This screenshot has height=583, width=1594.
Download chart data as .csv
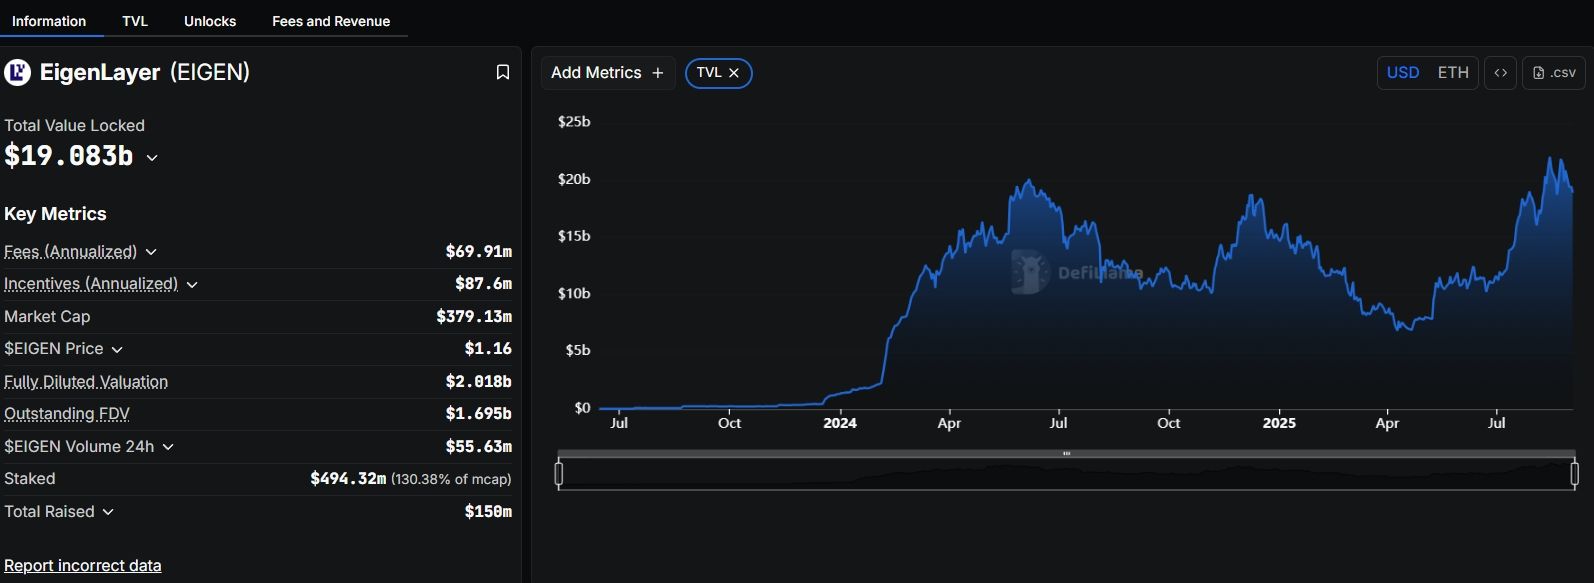(x=1554, y=73)
